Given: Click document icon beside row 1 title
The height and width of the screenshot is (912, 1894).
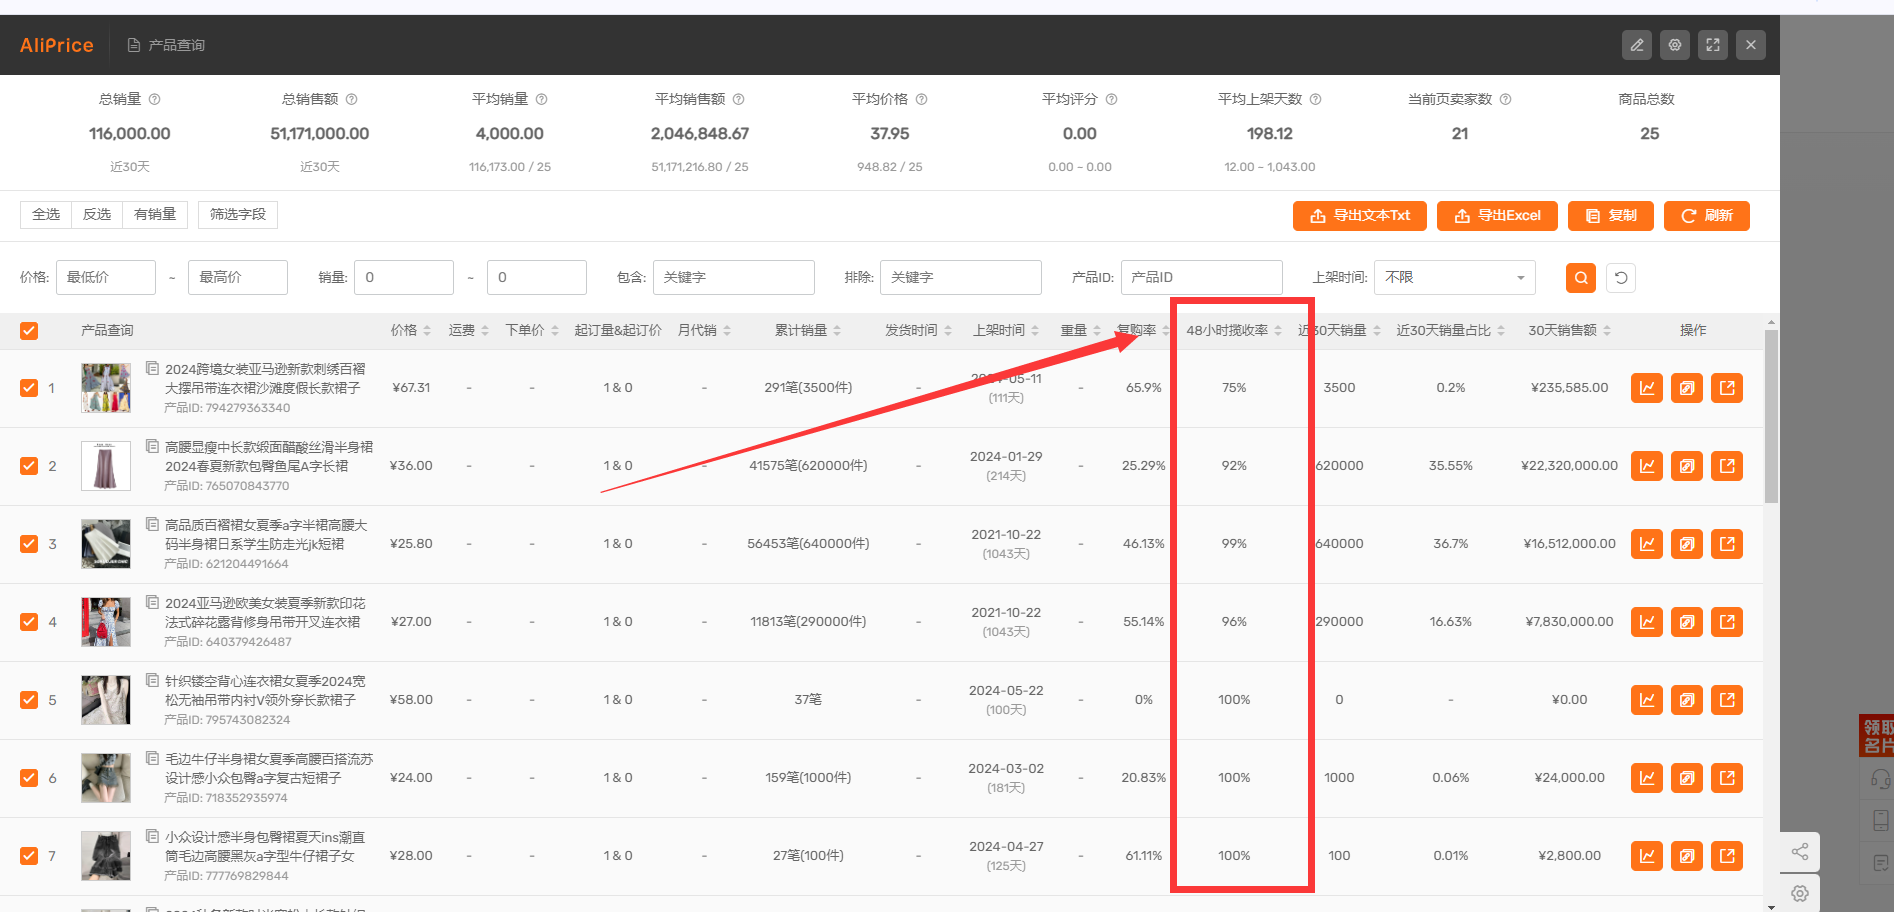Looking at the screenshot, I should 153,368.
